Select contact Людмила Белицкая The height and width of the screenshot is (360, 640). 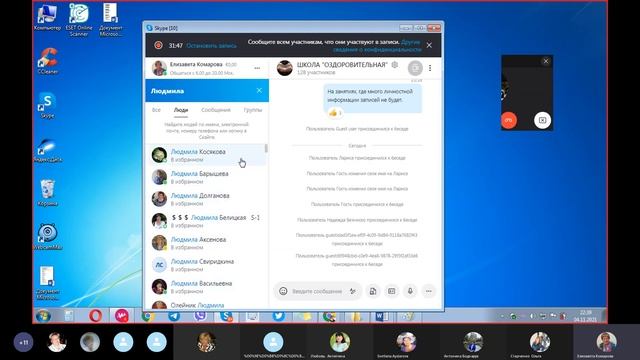206,221
